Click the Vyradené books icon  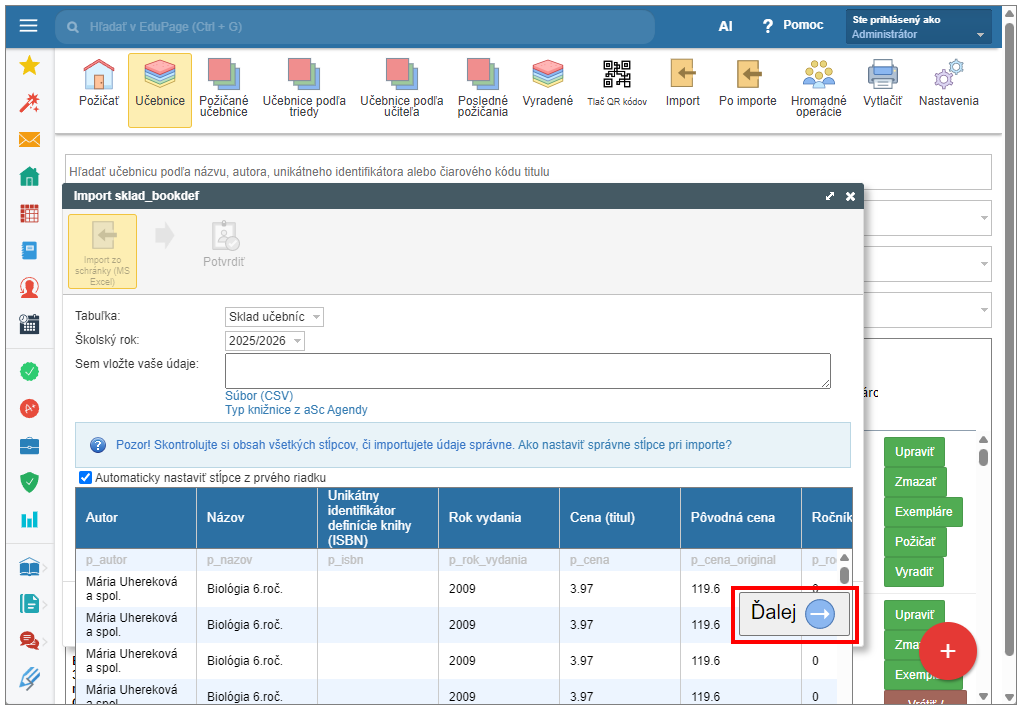[x=548, y=76]
